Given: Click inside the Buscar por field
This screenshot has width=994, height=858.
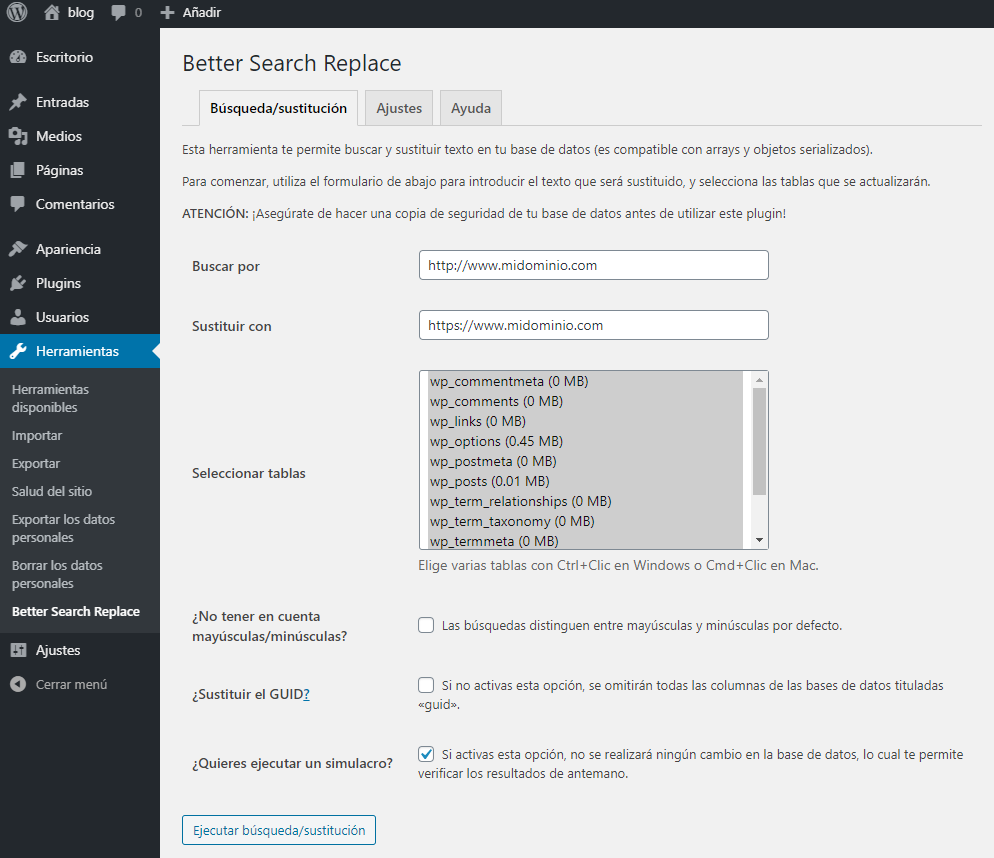Looking at the screenshot, I should [x=593, y=265].
